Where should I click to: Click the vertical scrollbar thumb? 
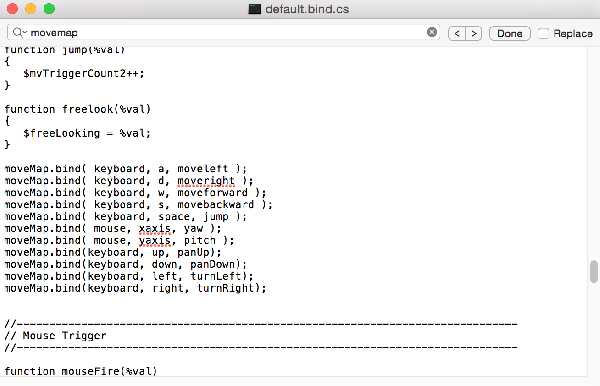593,271
